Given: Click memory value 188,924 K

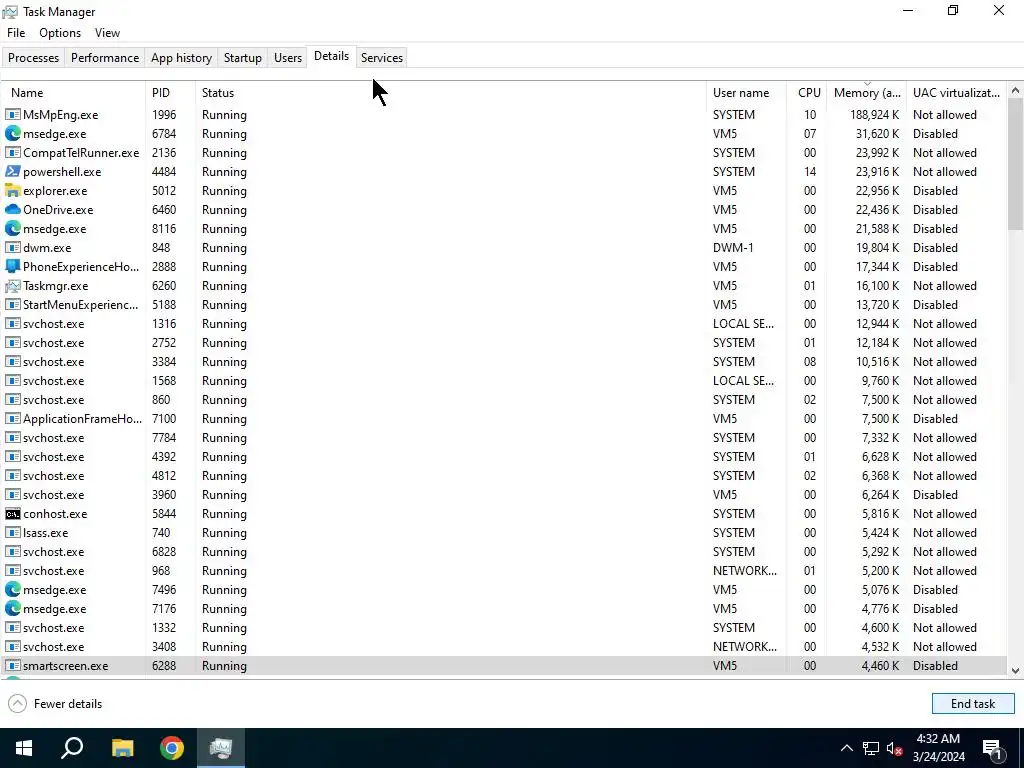Looking at the screenshot, I should (x=874, y=115).
